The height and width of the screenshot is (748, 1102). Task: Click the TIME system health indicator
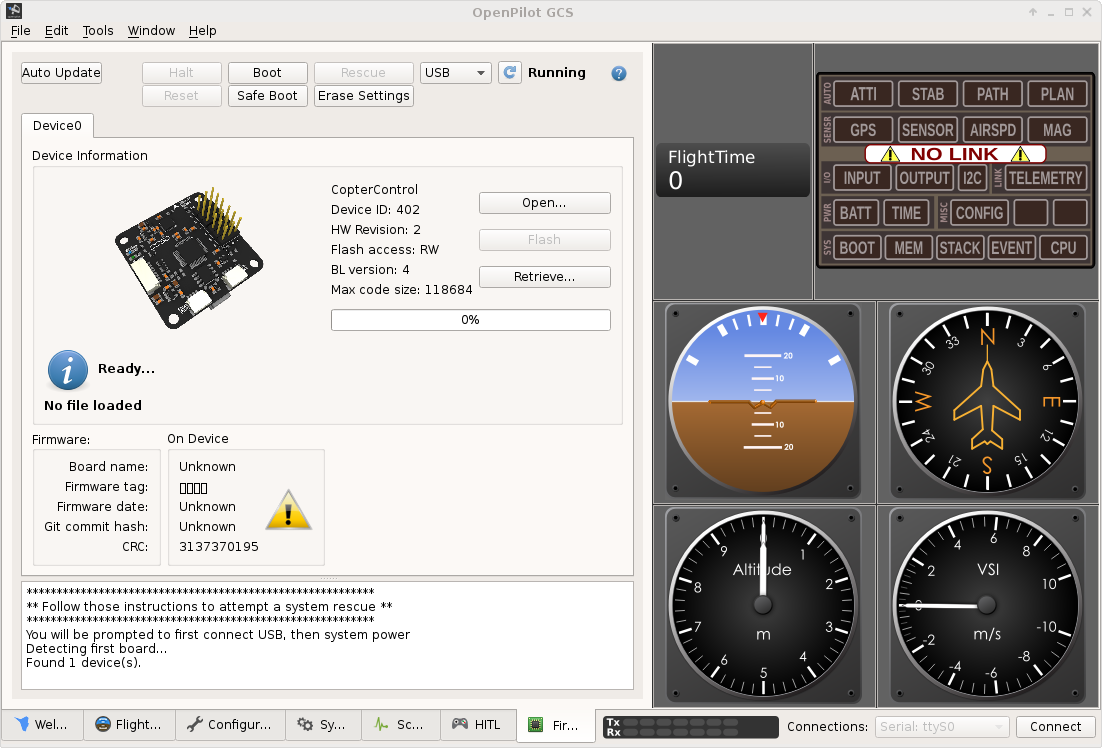[906, 213]
